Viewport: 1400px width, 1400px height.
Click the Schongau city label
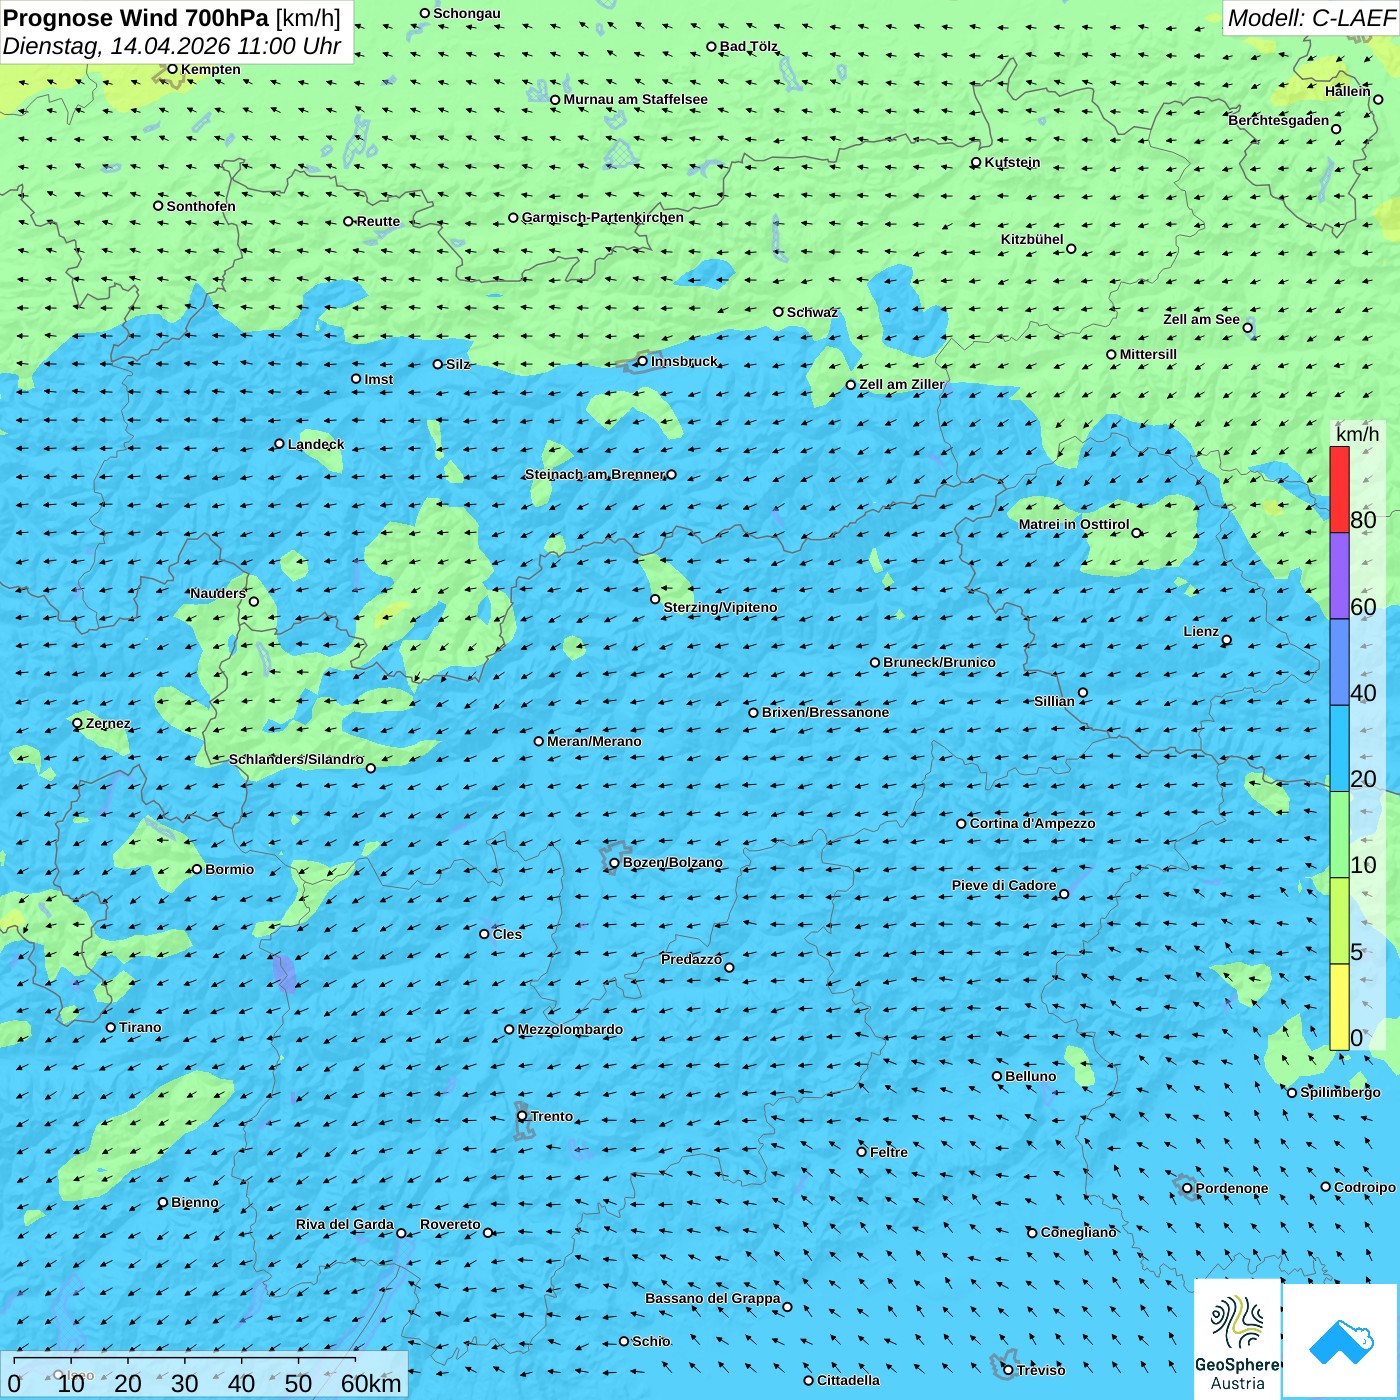click(x=467, y=13)
